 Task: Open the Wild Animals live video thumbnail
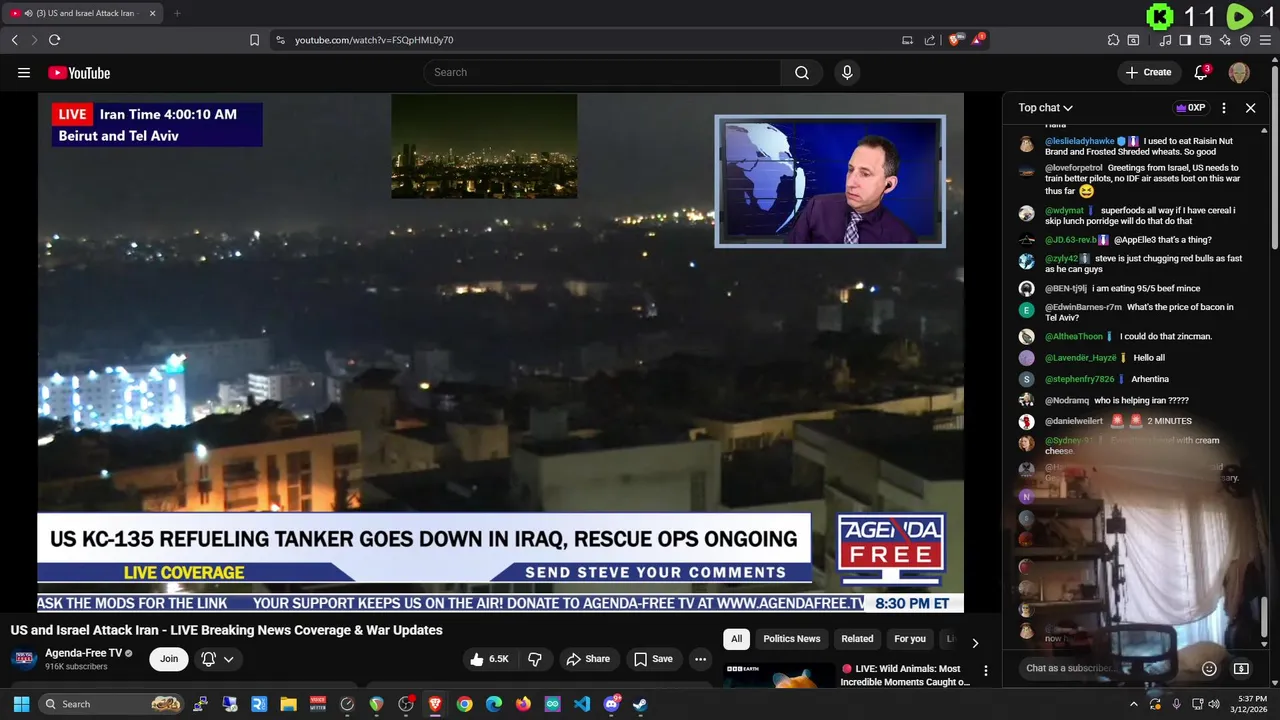pos(779,675)
